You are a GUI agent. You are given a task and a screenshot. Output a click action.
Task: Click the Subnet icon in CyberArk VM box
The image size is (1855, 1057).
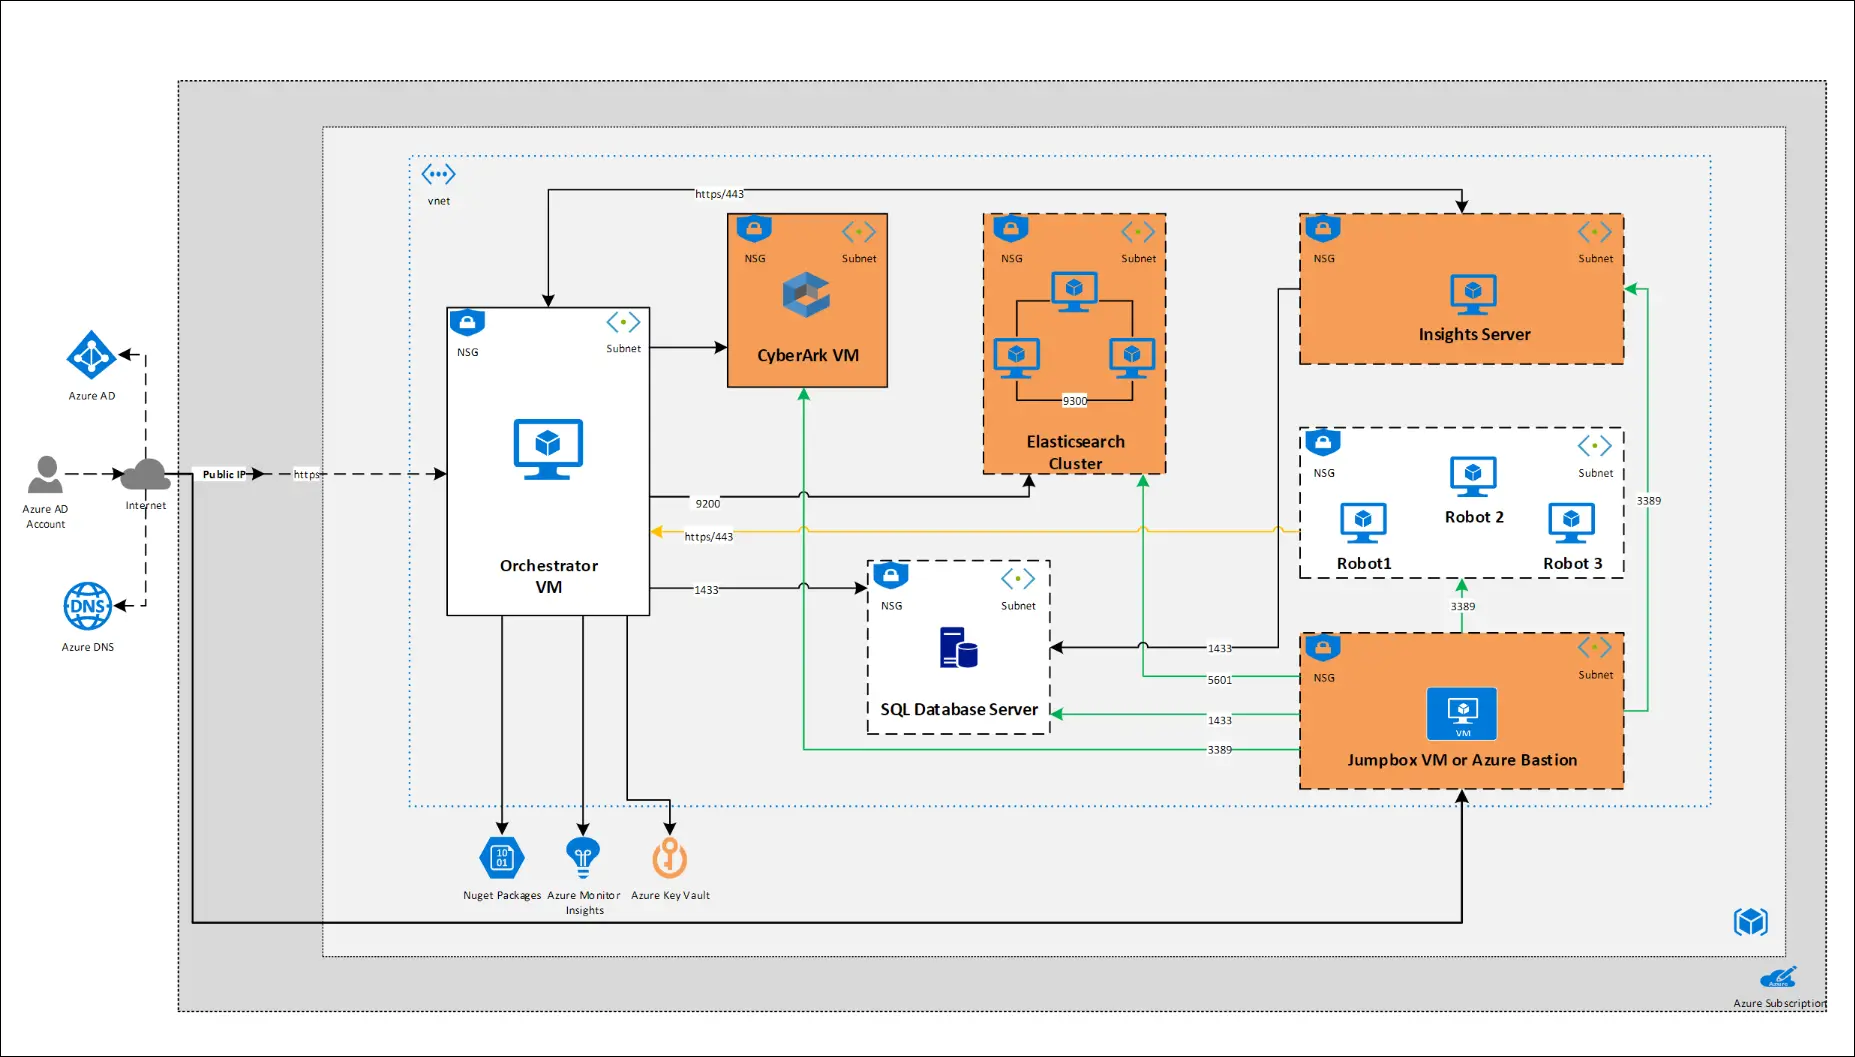[x=858, y=232]
